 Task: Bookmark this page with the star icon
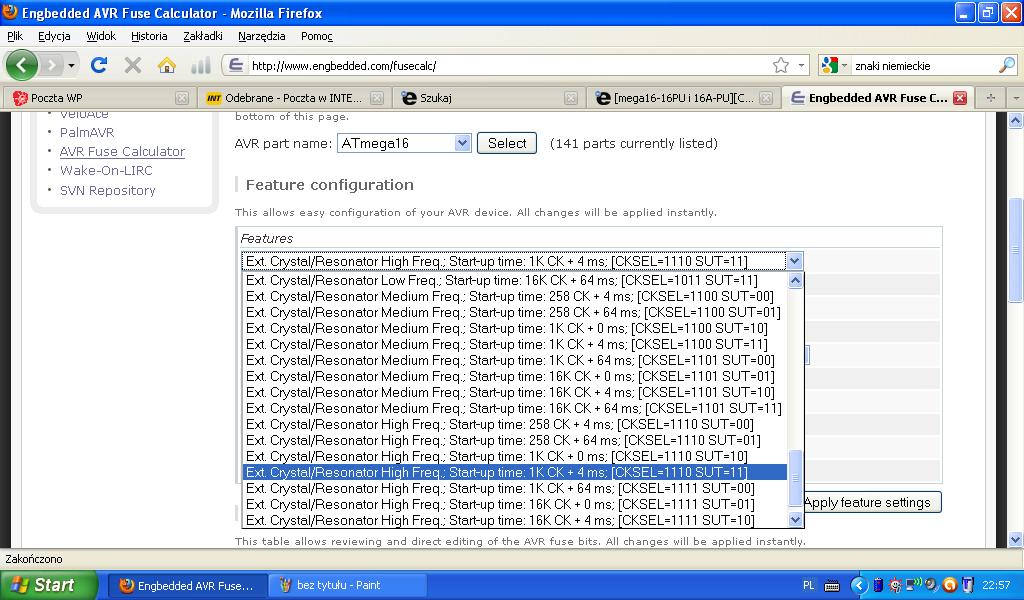coord(780,65)
